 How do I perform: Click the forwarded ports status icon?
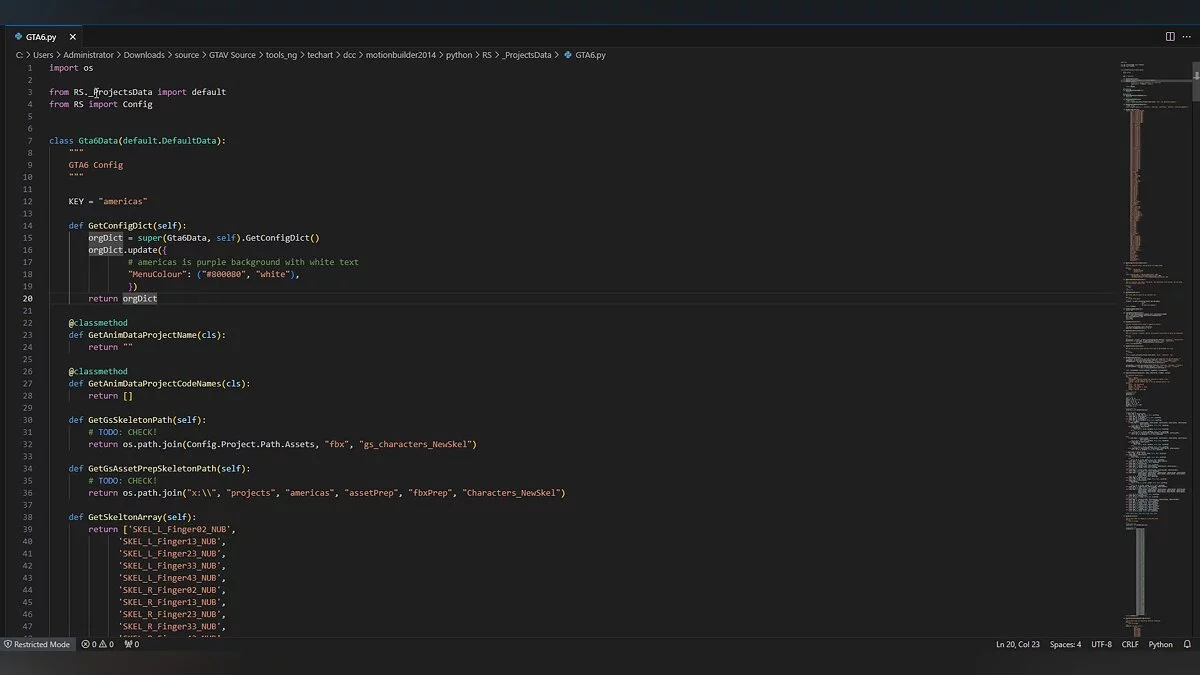pyautogui.click(x=131, y=644)
